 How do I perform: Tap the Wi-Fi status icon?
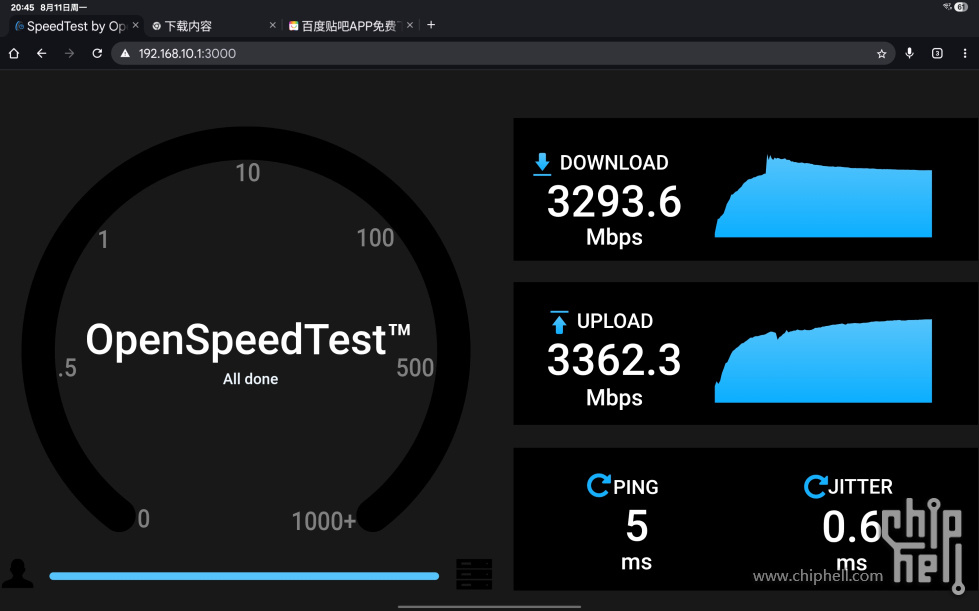(x=947, y=7)
